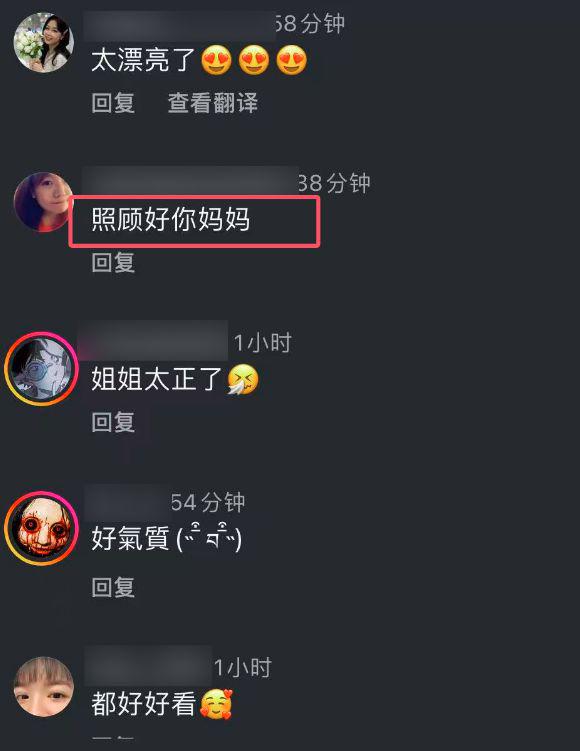
Task: Tap the sneezing face emoji
Action: point(242,379)
